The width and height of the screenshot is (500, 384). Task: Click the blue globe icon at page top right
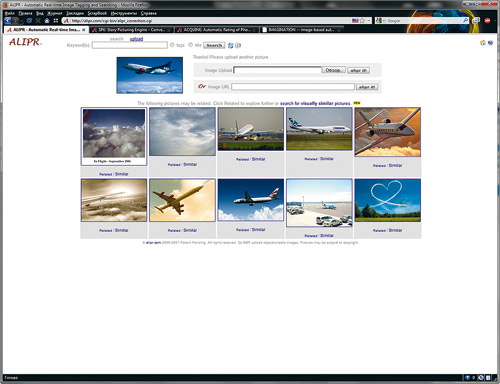(490, 43)
